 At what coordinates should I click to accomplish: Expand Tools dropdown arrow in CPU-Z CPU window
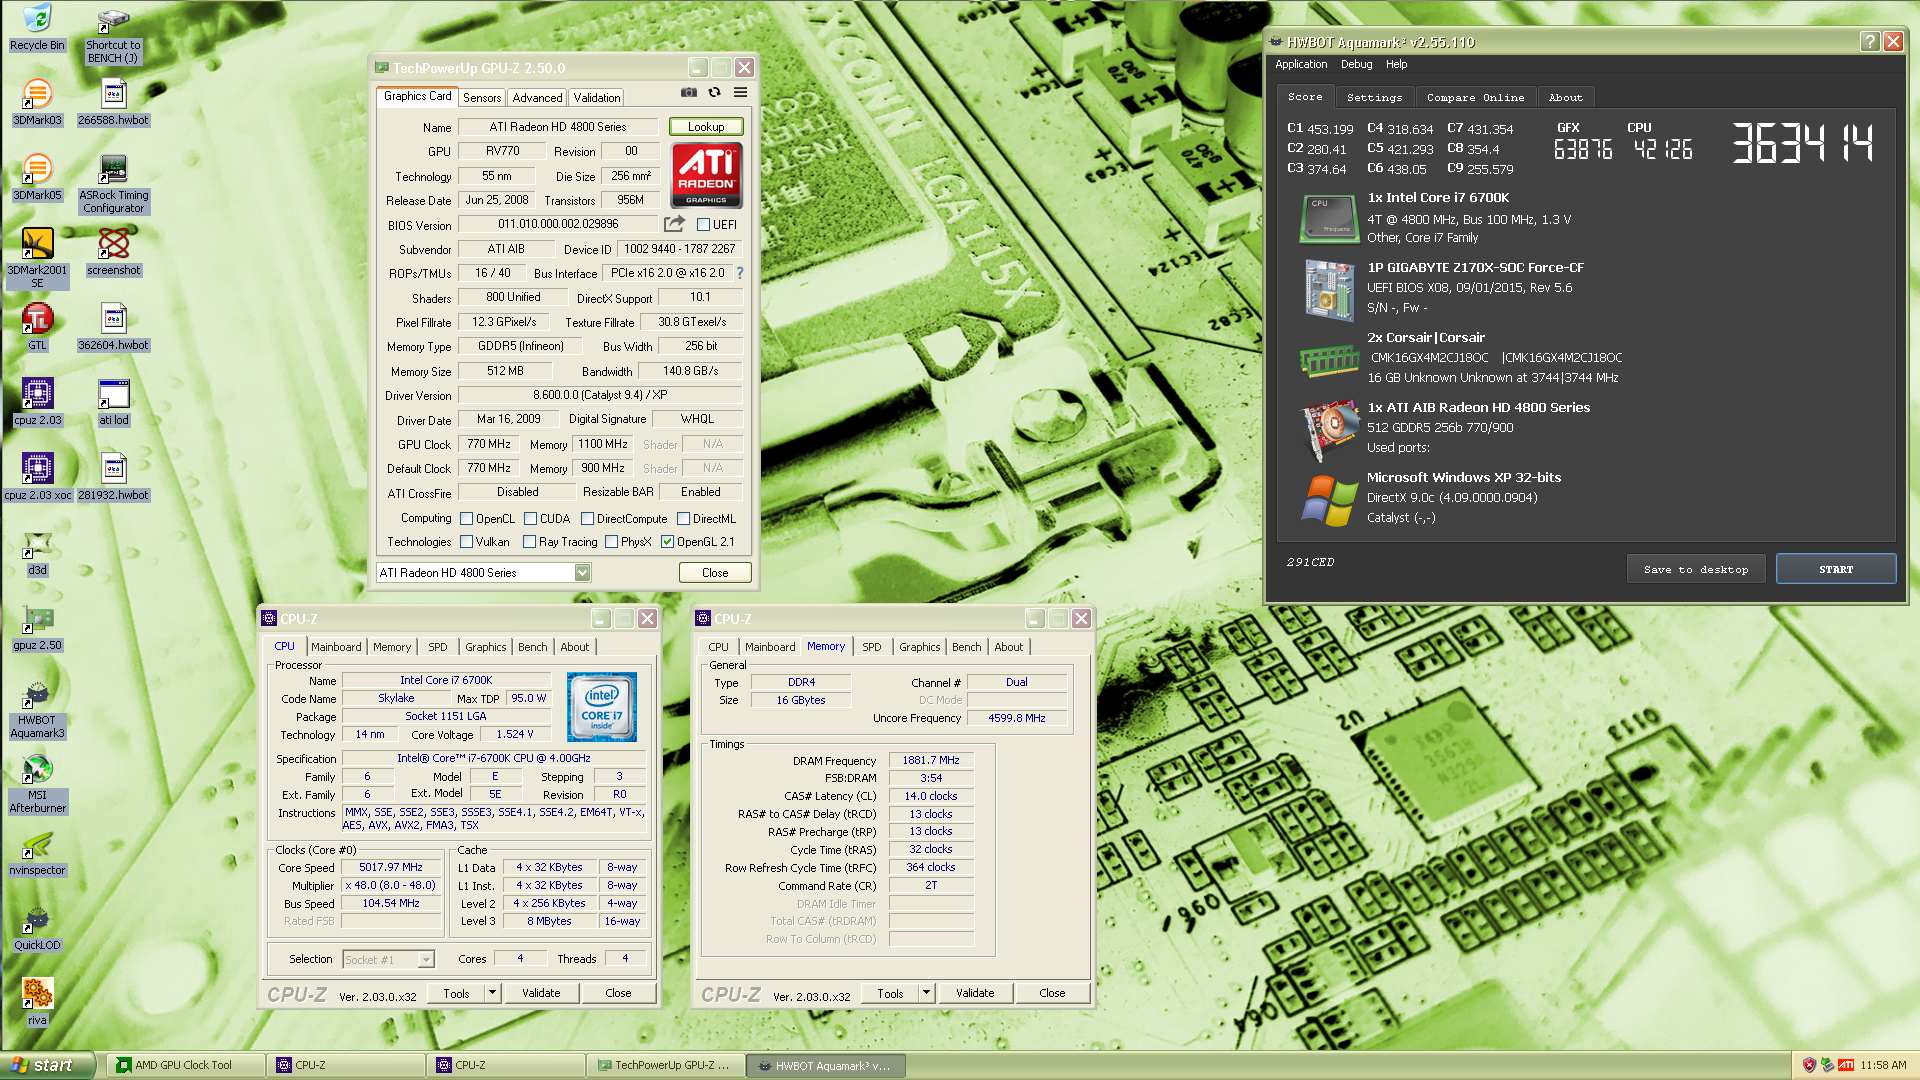point(492,993)
